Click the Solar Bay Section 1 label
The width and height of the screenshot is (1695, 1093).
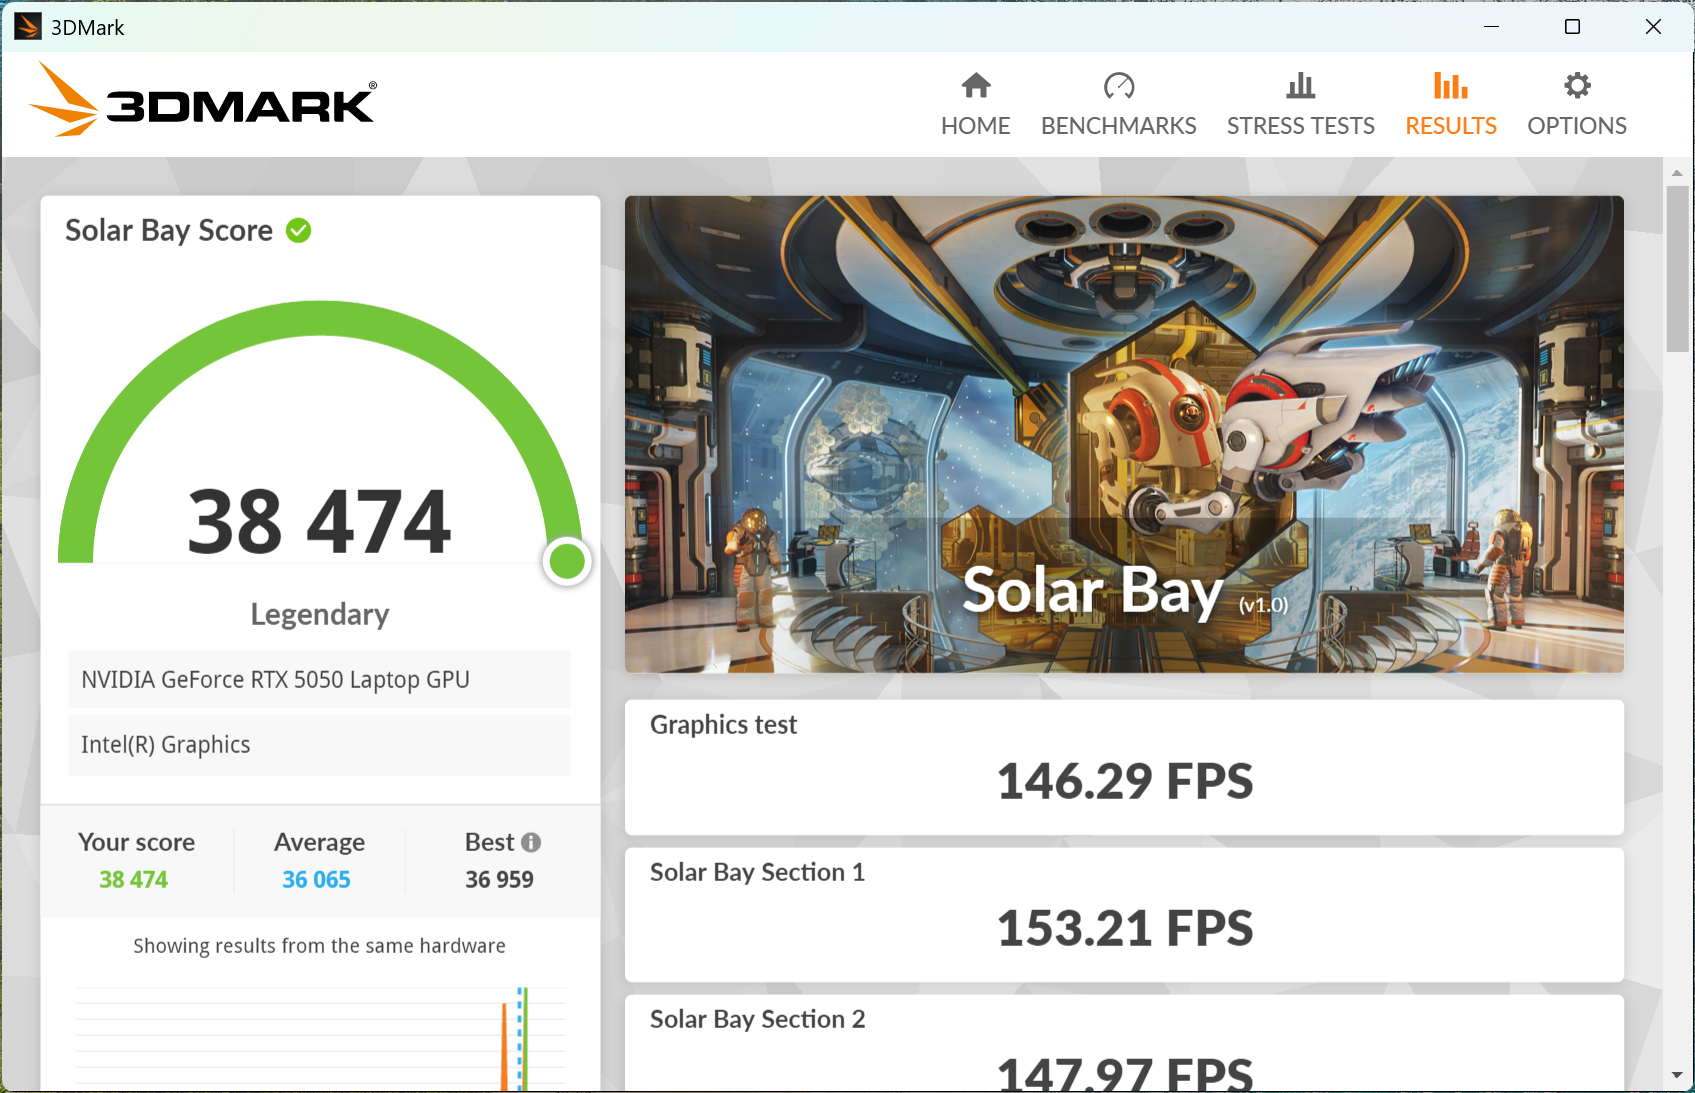point(757,872)
